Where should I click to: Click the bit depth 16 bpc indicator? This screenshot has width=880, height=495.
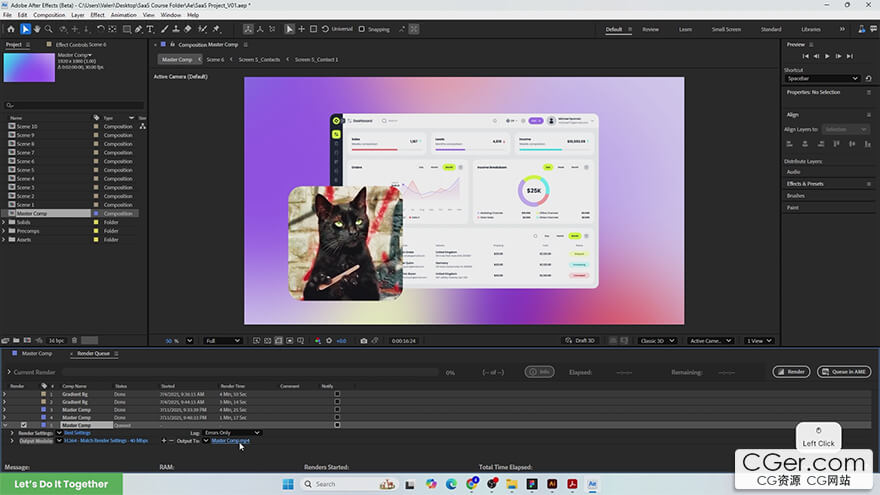point(56,341)
